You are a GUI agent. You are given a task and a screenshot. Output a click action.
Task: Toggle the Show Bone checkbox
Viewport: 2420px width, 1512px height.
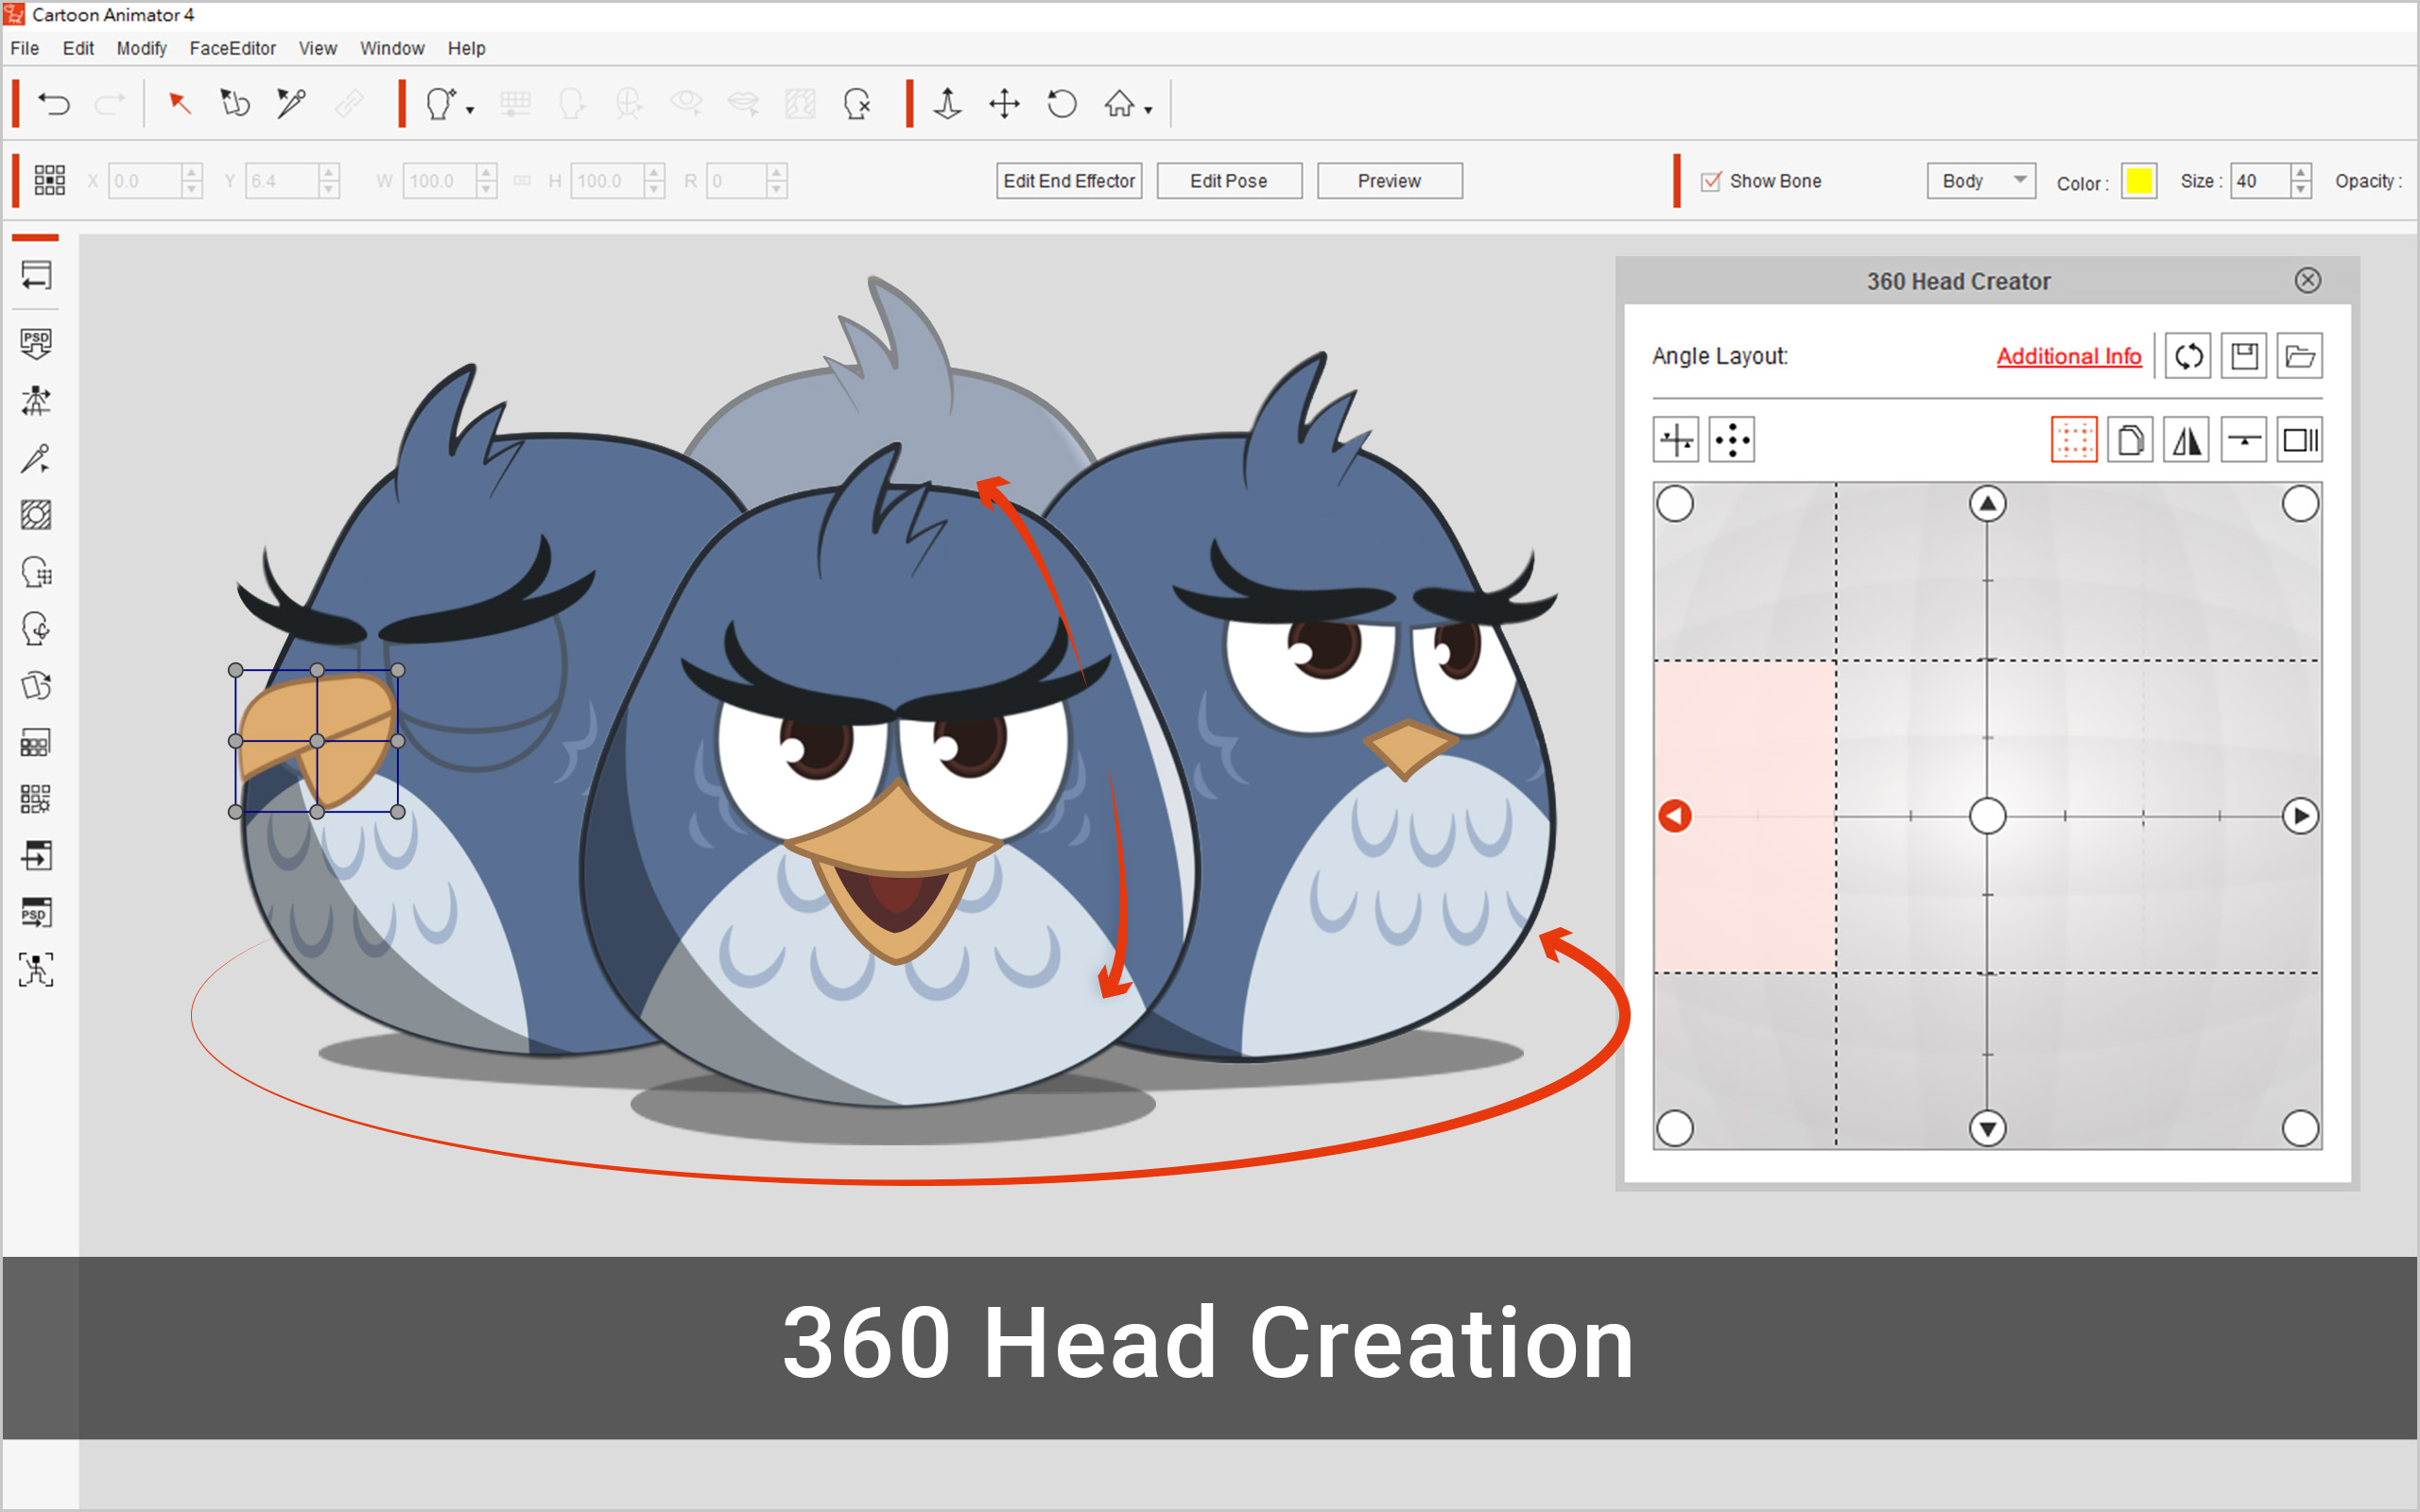coord(1711,181)
